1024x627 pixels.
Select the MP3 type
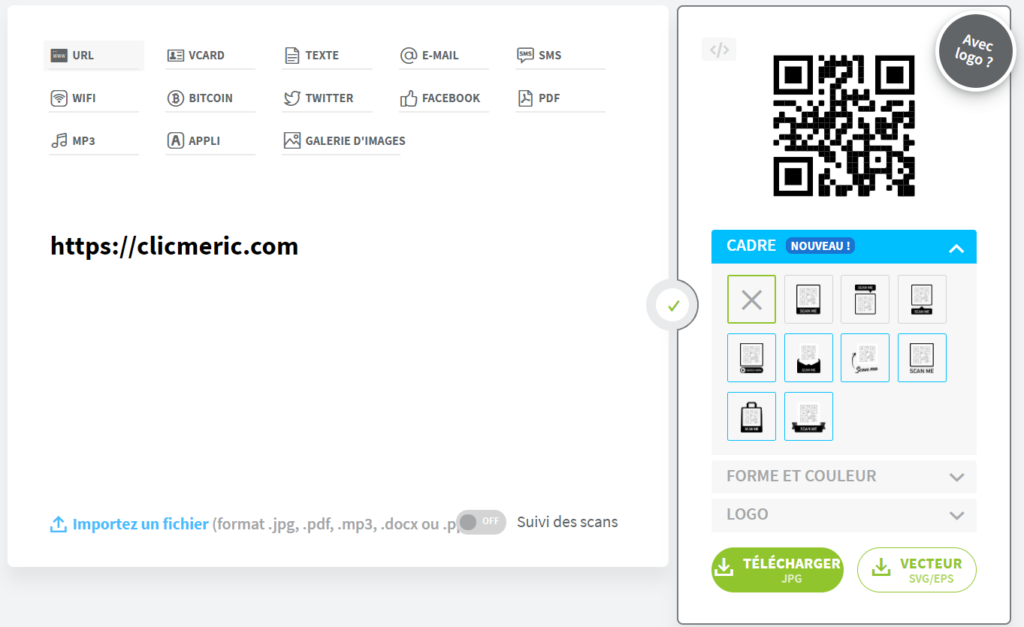(93, 140)
